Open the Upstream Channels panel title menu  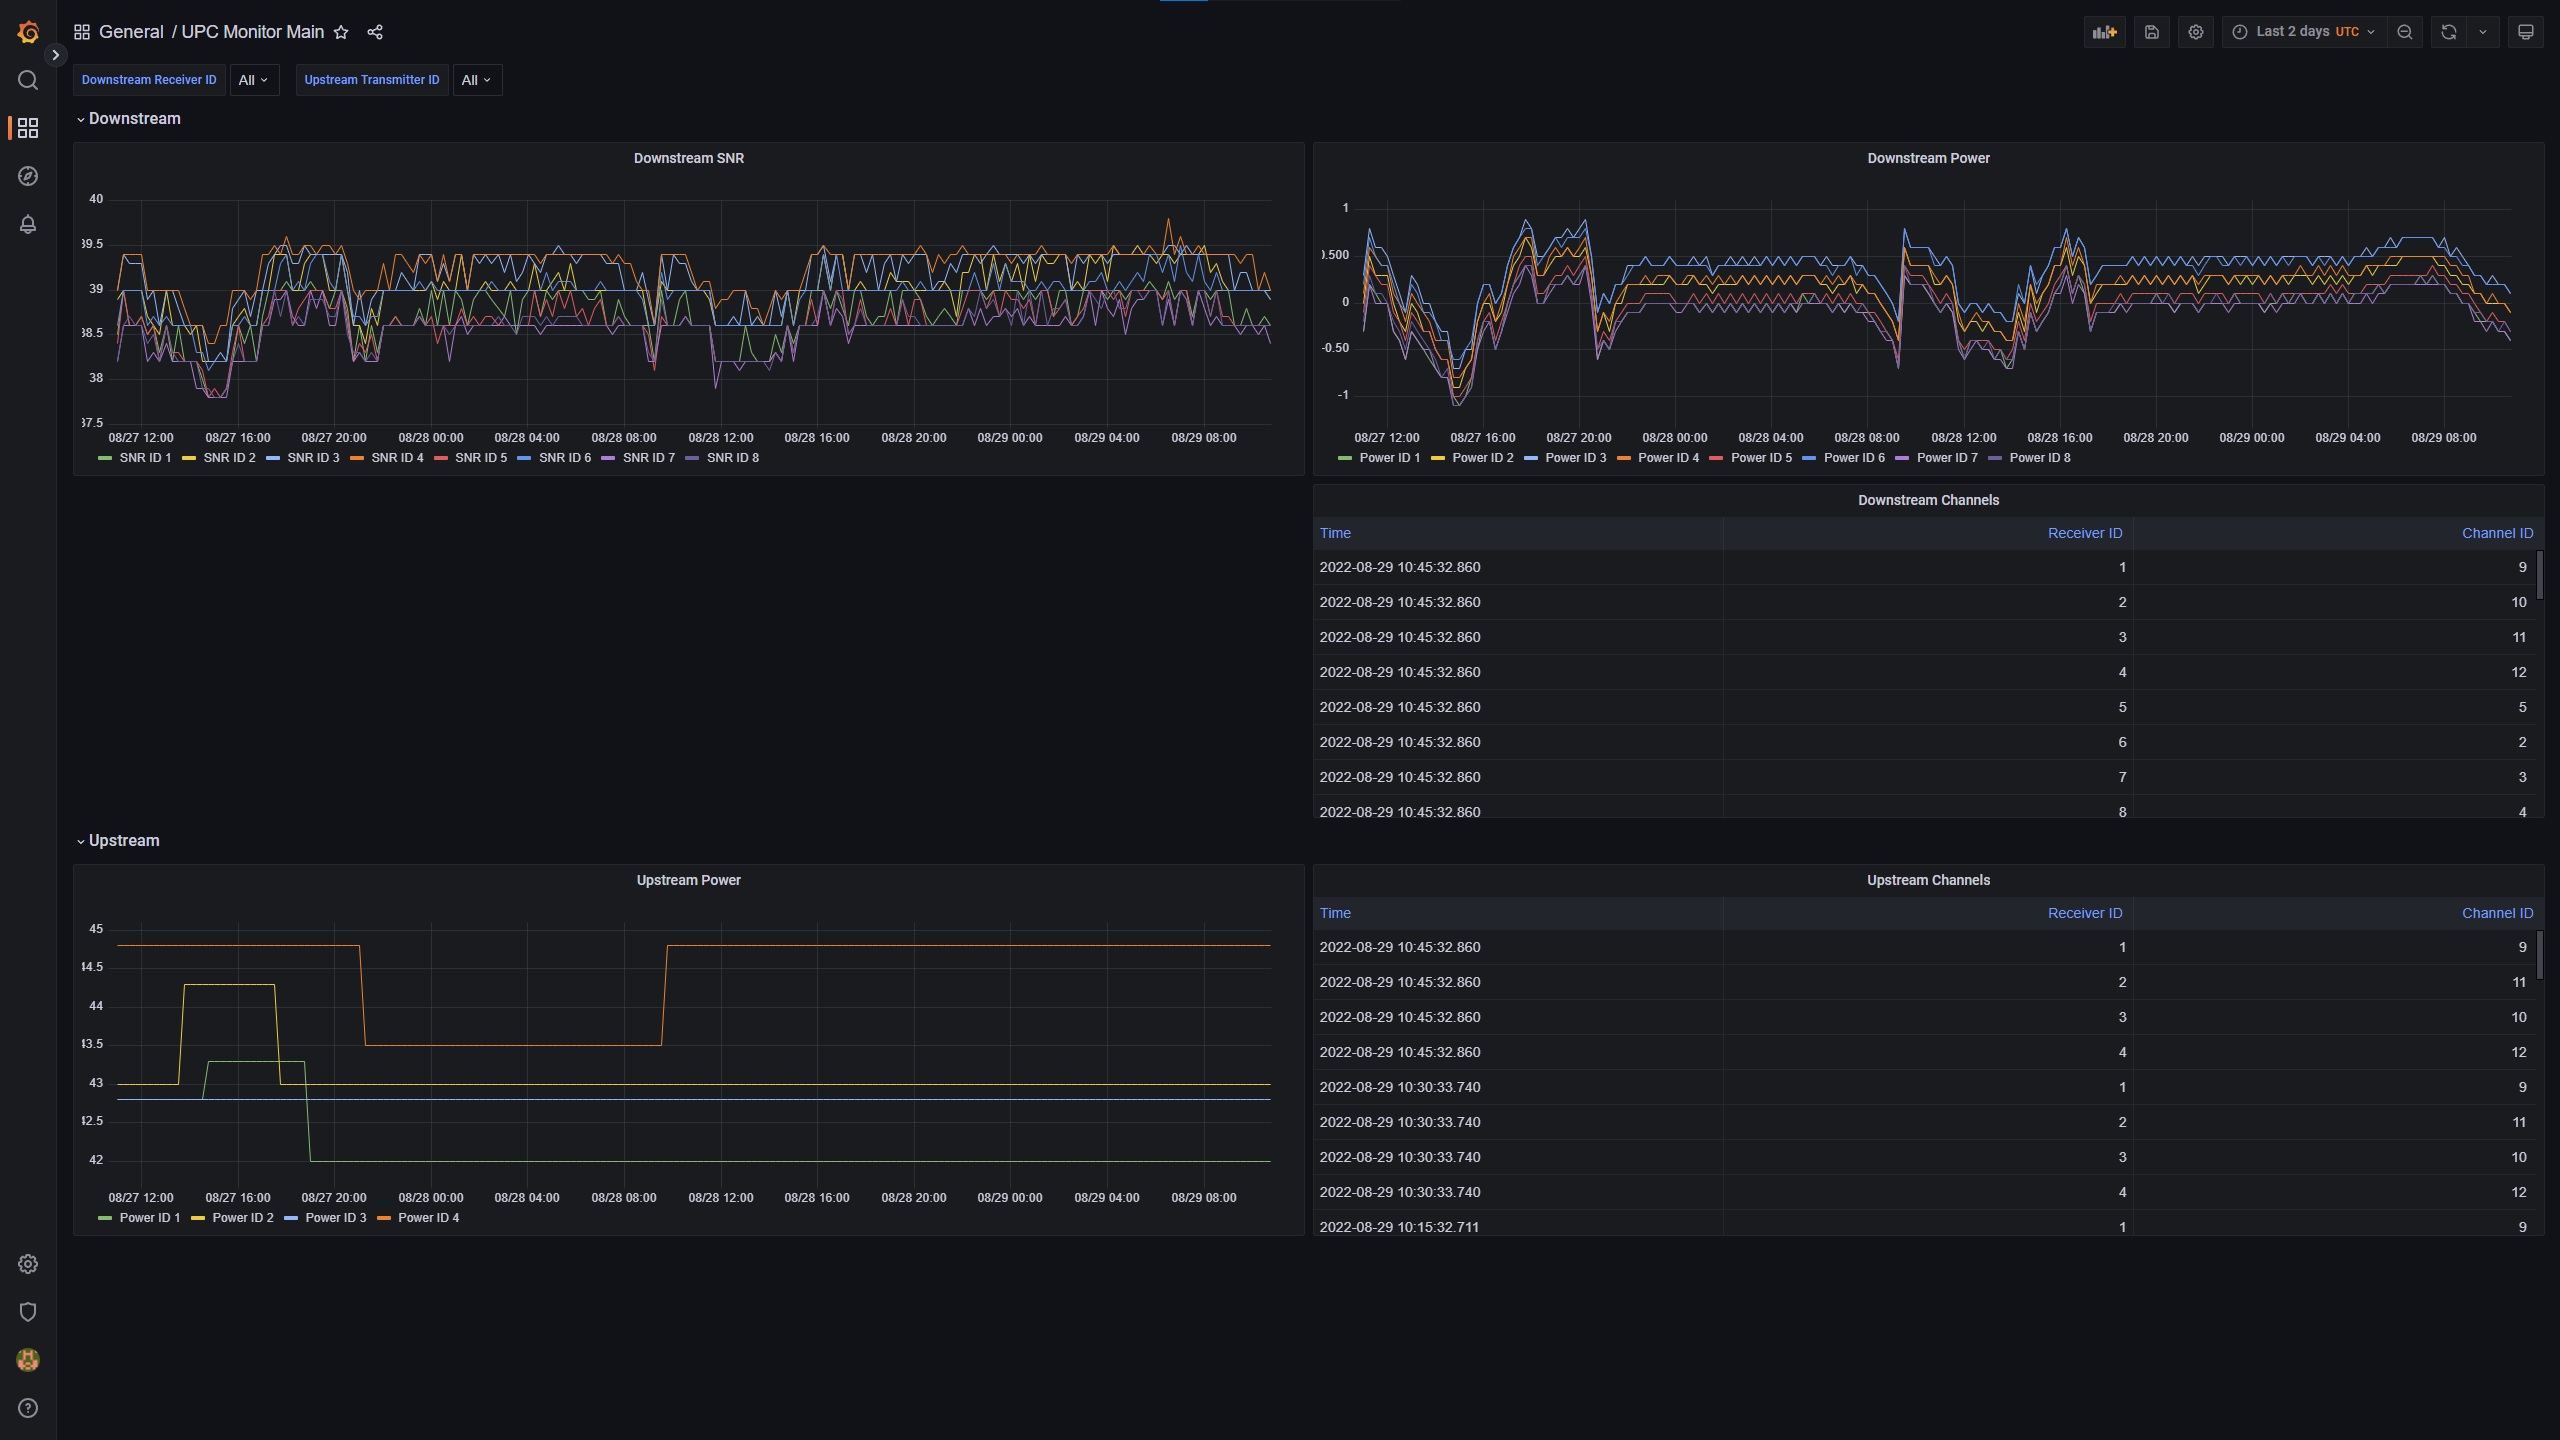pos(1928,880)
